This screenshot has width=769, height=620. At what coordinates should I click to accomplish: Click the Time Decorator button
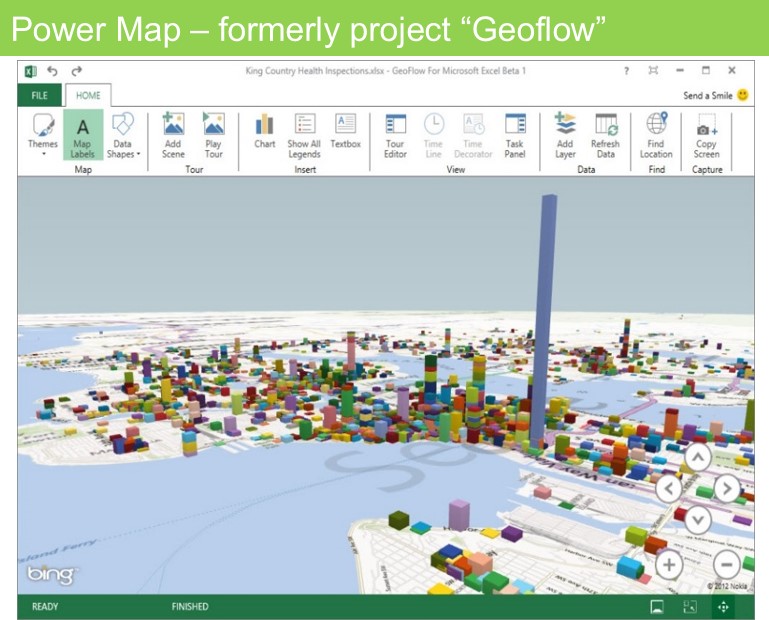click(x=473, y=134)
